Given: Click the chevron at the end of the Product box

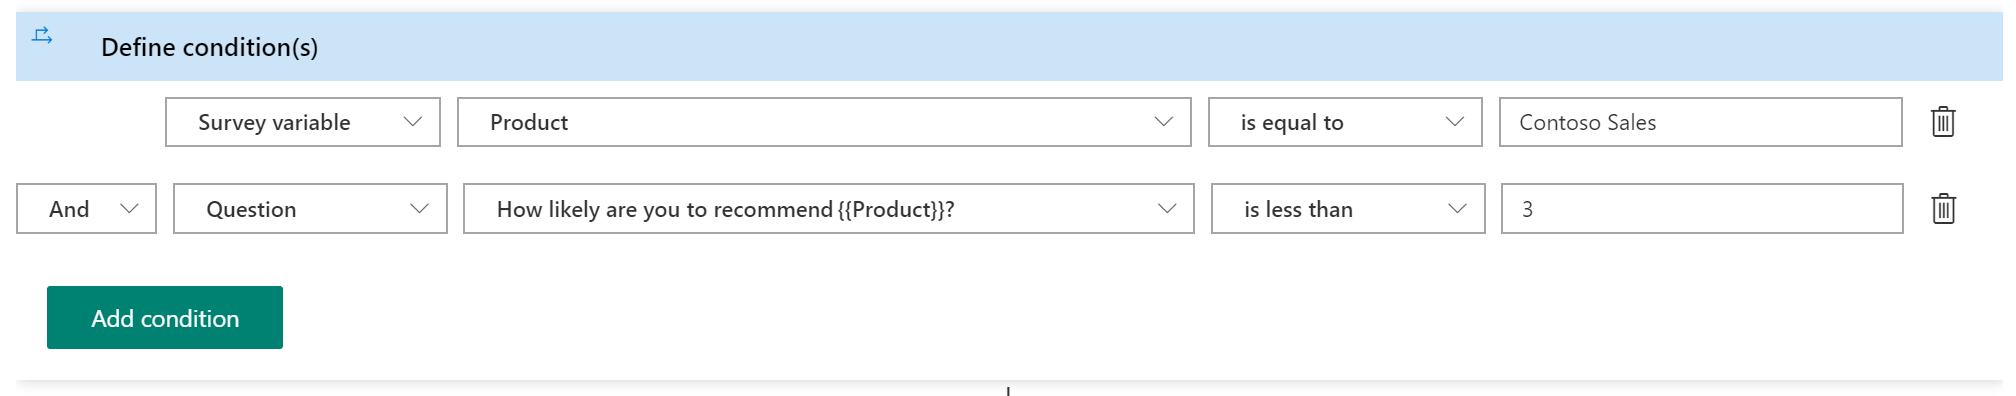Looking at the screenshot, I should (1163, 121).
